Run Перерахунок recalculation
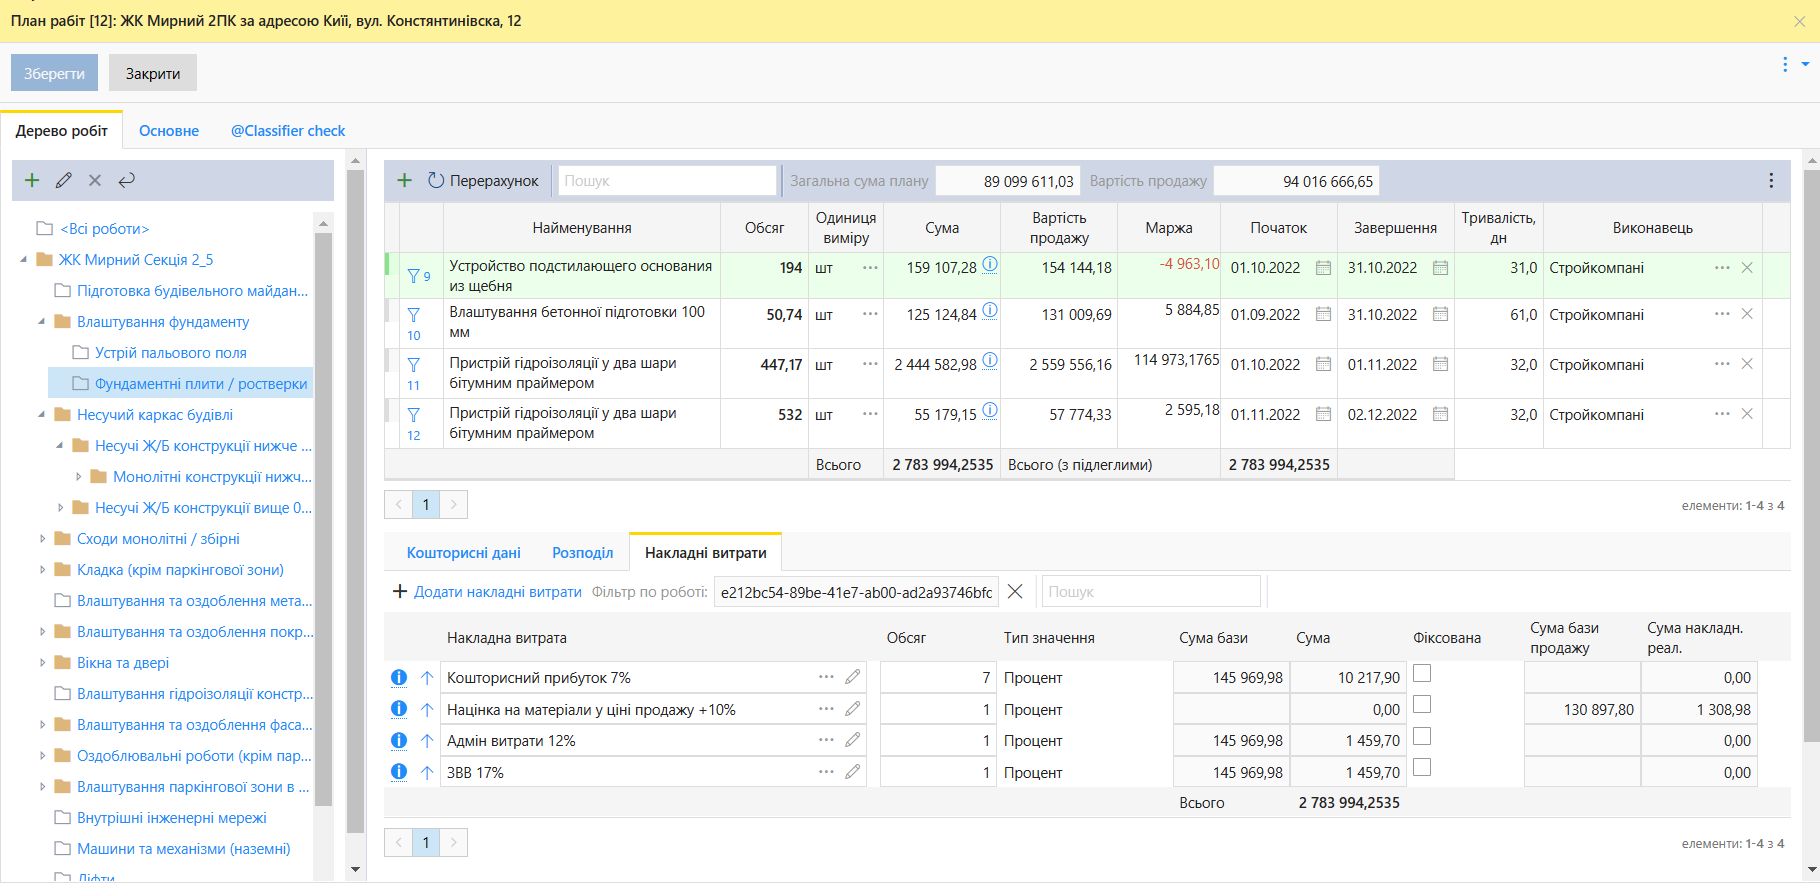This screenshot has height=883, width=1820. (x=483, y=180)
